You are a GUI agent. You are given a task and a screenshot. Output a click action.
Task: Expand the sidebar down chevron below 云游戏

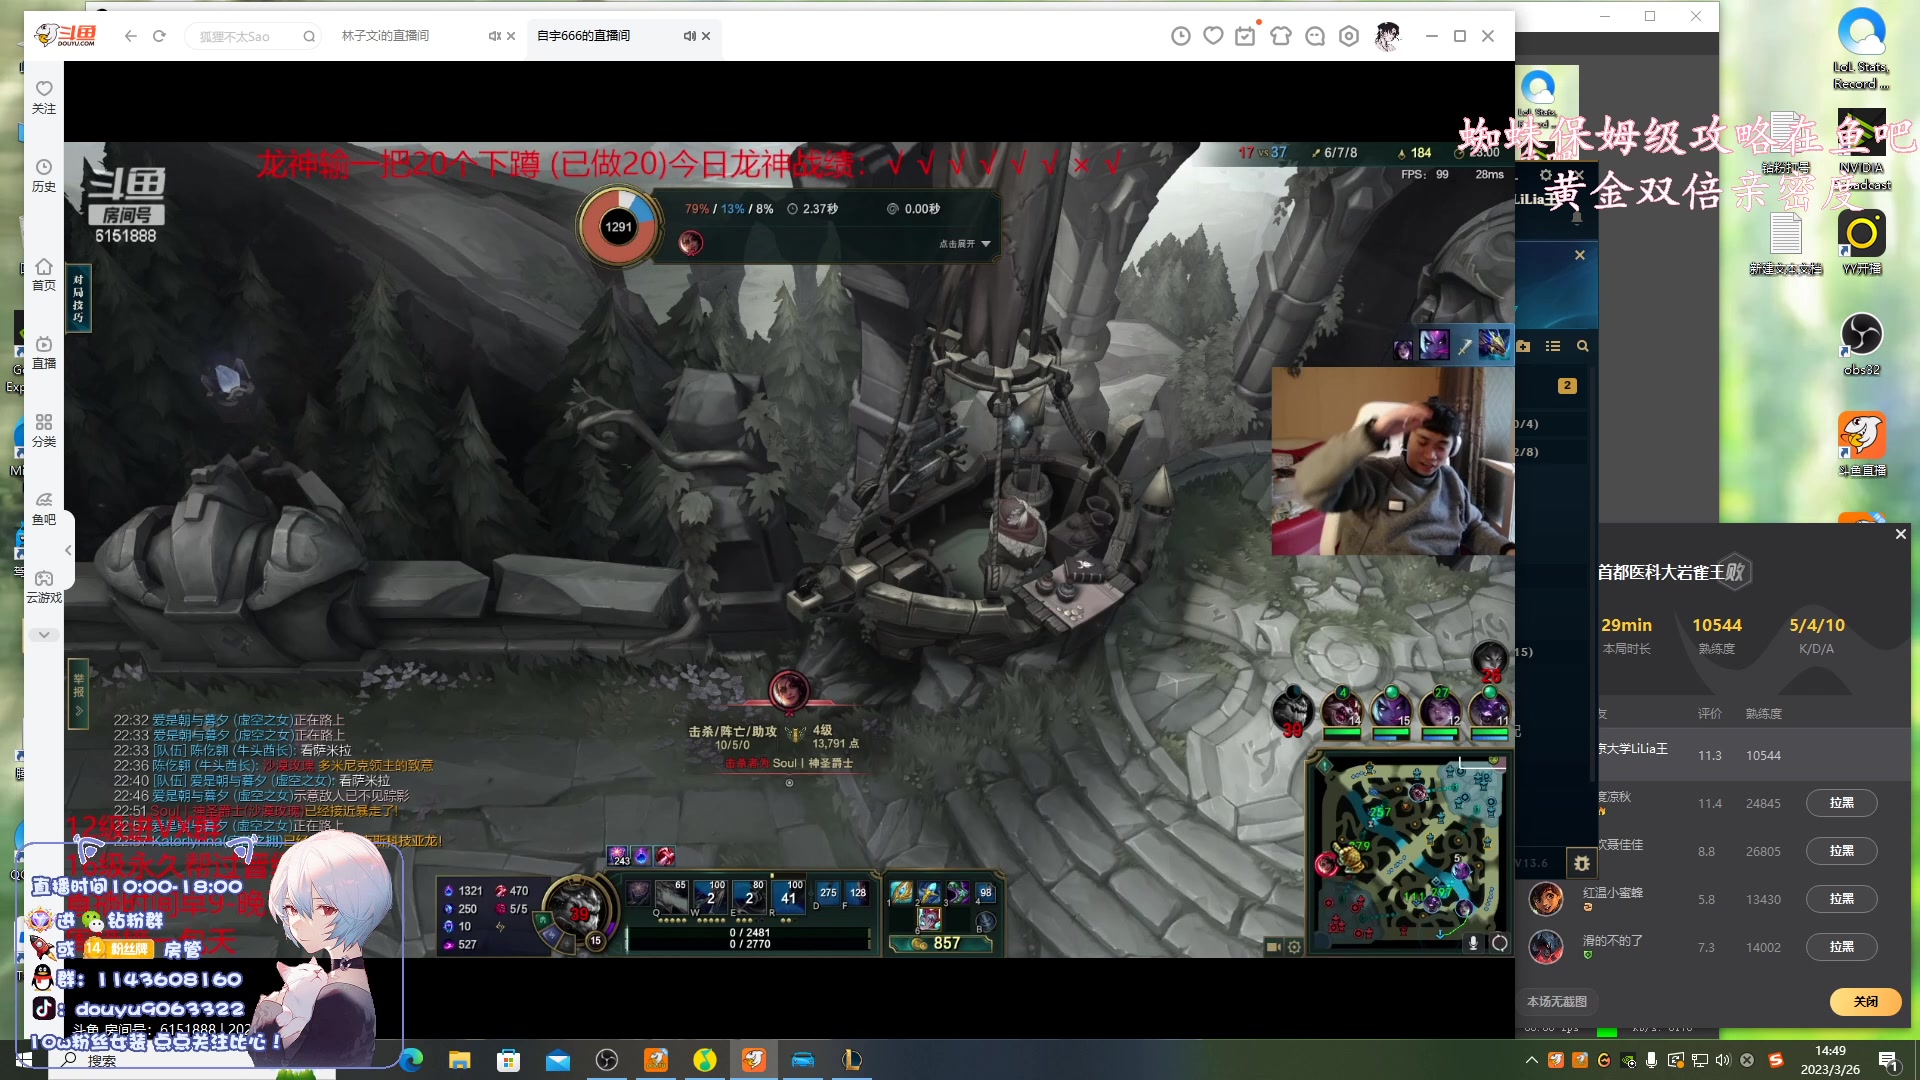pos(44,635)
